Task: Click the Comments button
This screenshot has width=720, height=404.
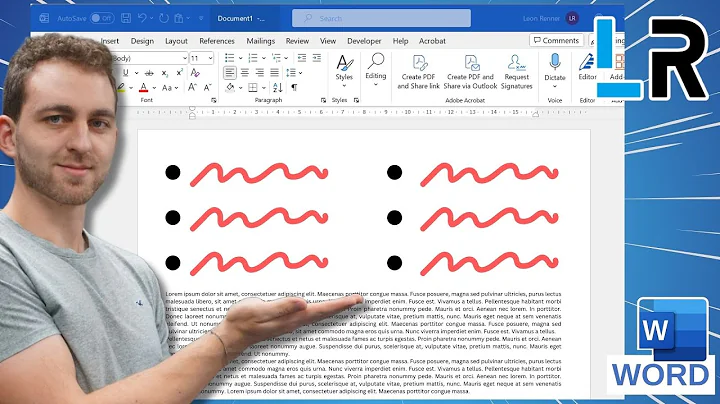Action: tap(557, 40)
